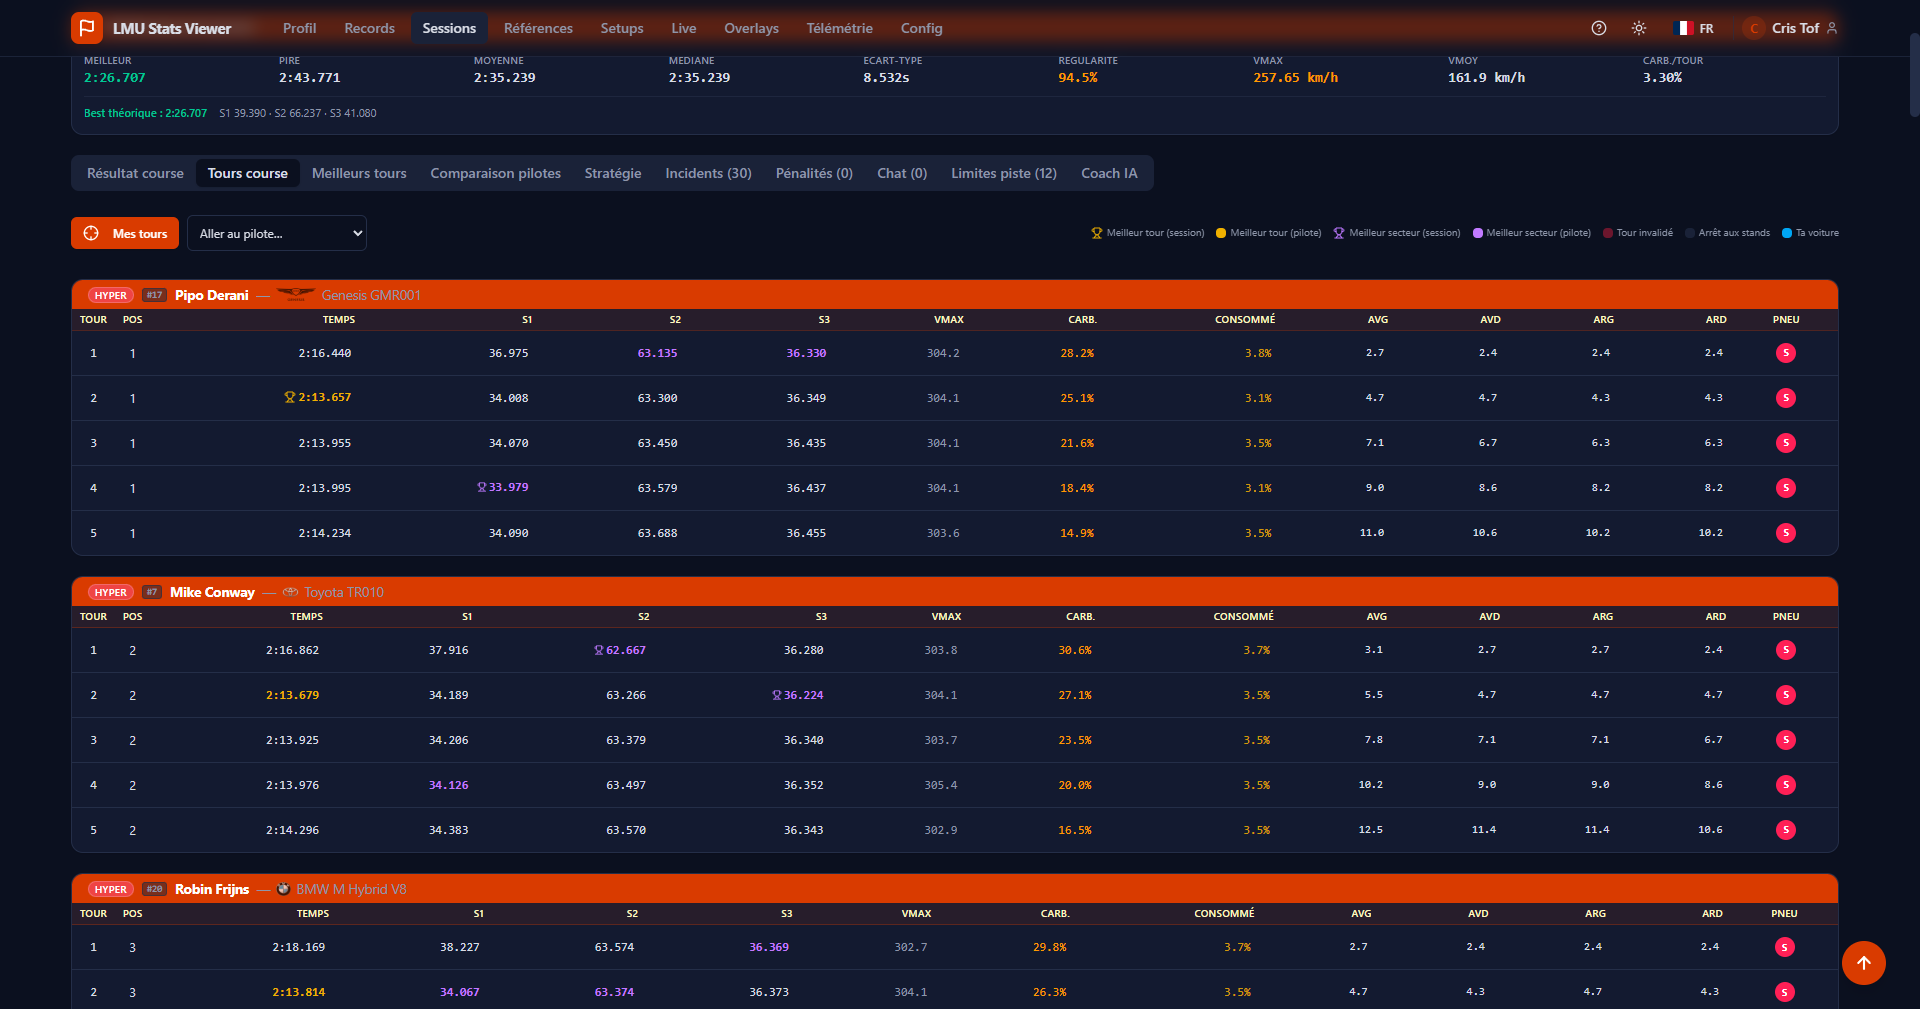Open the FR language selector
The width and height of the screenshot is (1920, 1009).
[x=1695, y=28]
